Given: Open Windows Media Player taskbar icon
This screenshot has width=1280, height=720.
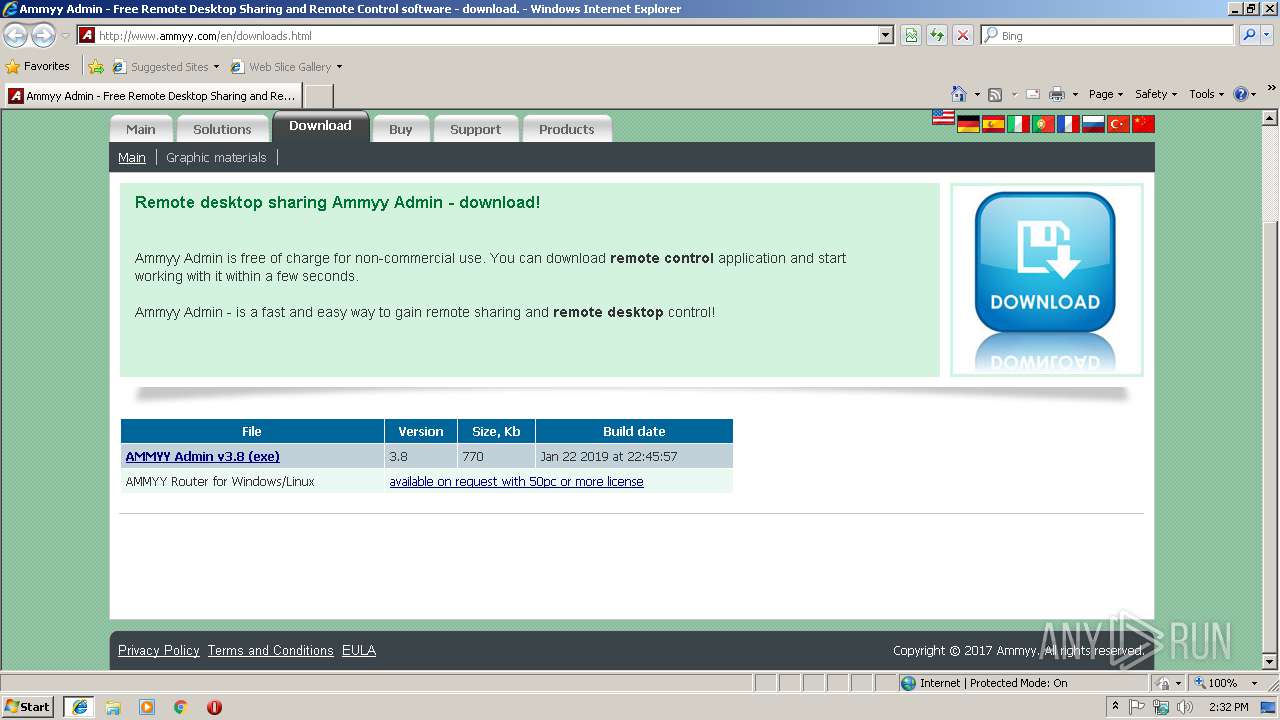Looking at the screenshot, I should [x=147, y=707].
